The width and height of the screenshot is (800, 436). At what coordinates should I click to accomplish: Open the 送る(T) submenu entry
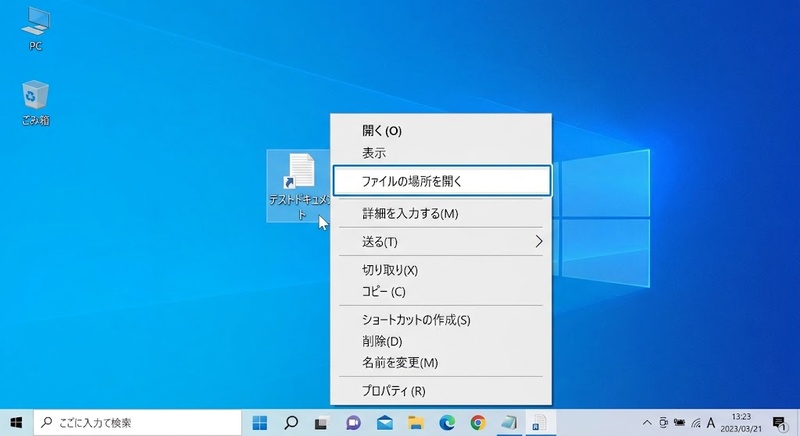(x=441, y=242)
